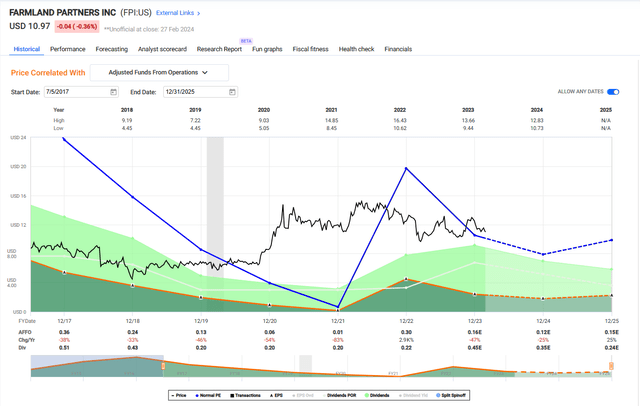Screen dimensions: 640x406
Task: Toggle Dividends POR in legend
Action: (x=340, y=395)
